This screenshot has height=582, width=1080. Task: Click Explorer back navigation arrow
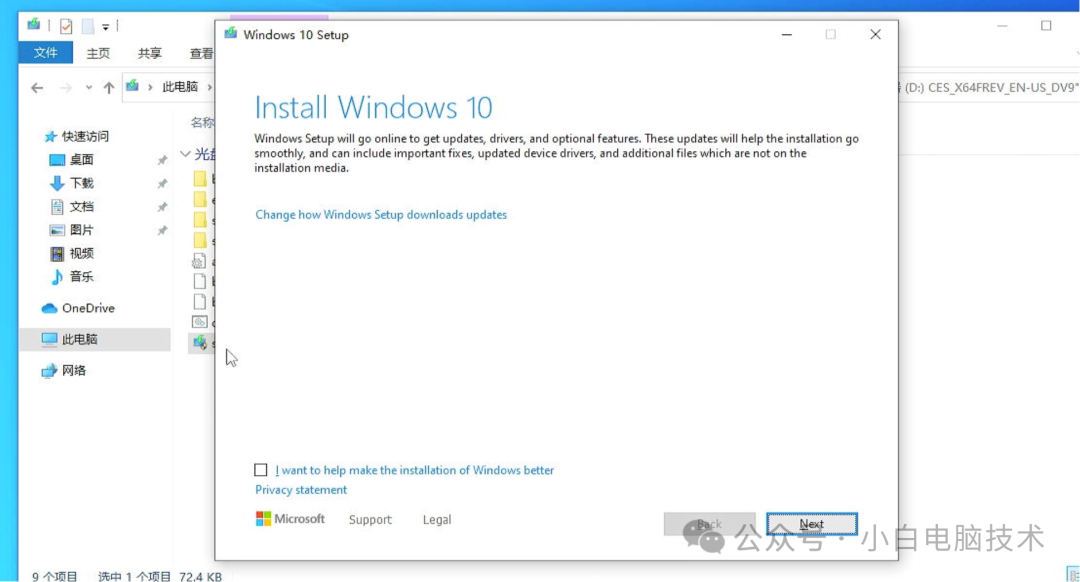37,87
